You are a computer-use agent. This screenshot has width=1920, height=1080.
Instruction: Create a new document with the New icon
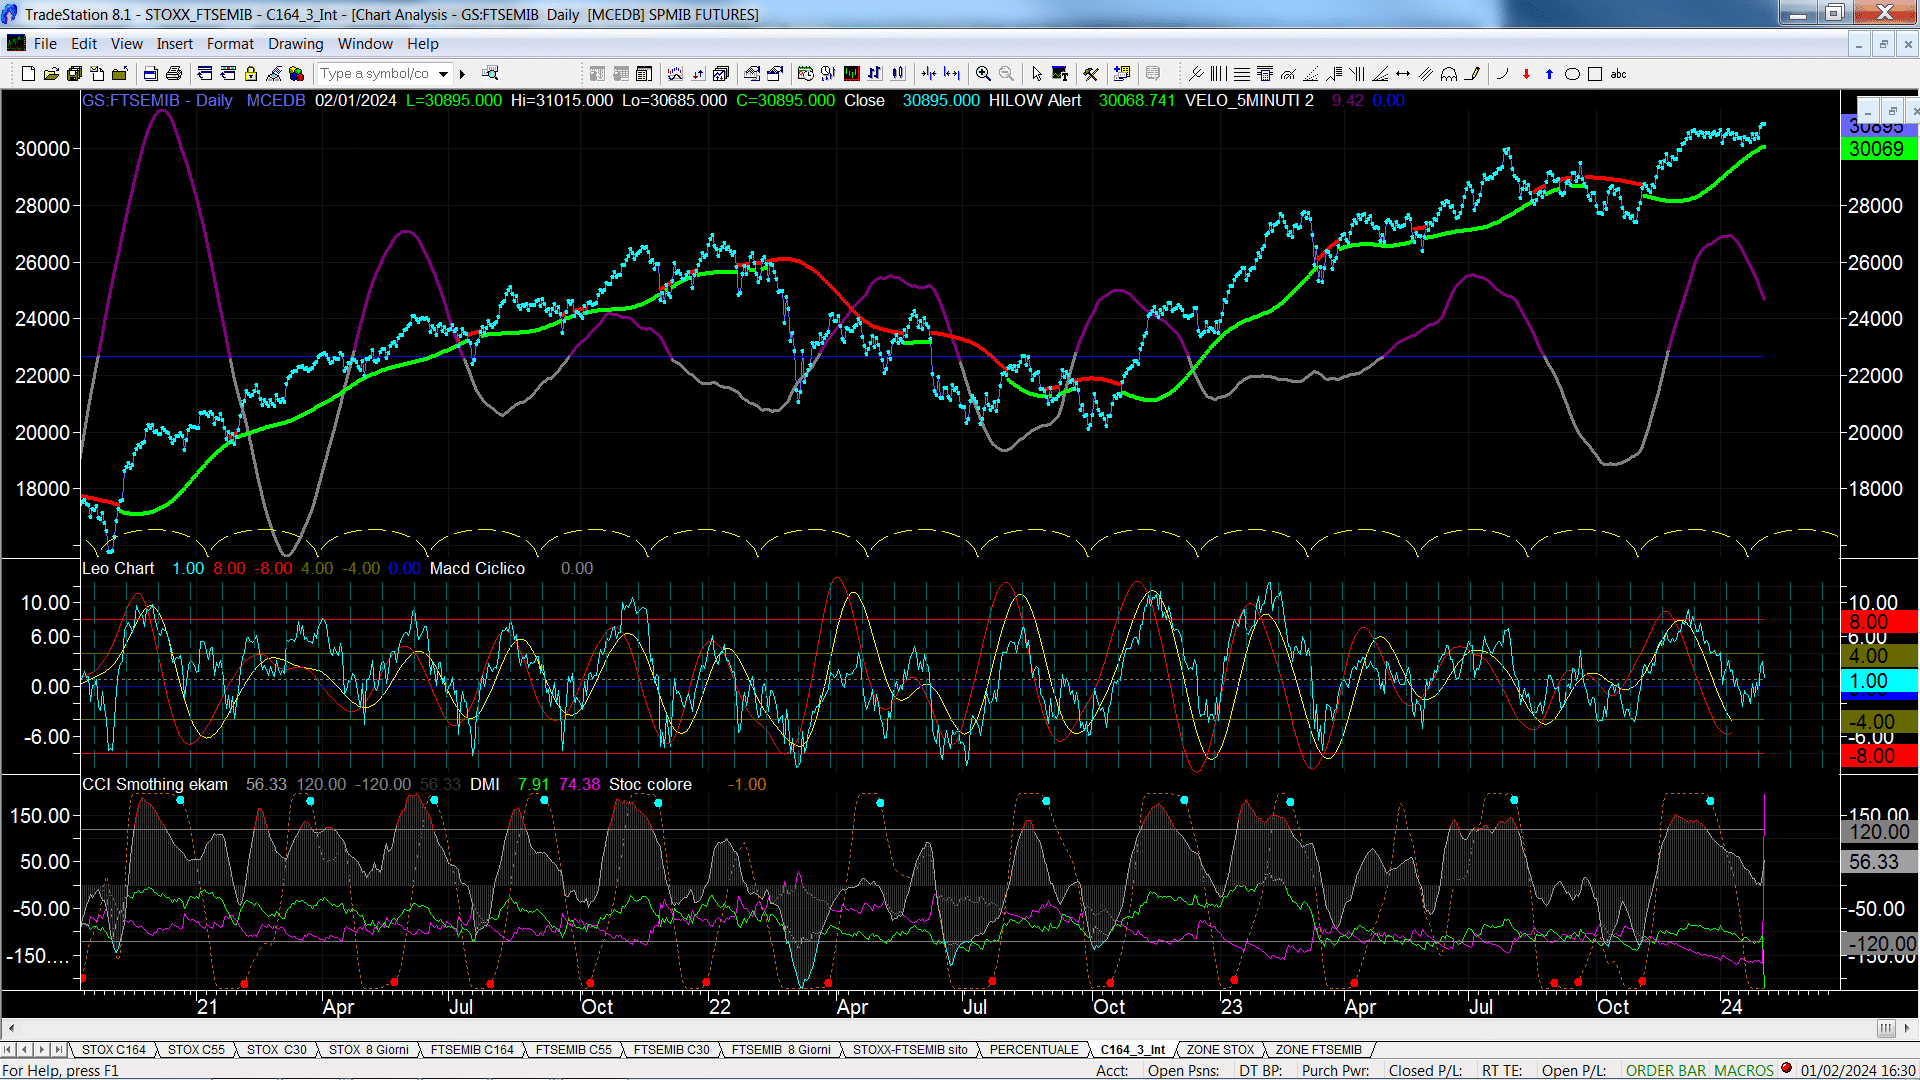coord(28,73)
